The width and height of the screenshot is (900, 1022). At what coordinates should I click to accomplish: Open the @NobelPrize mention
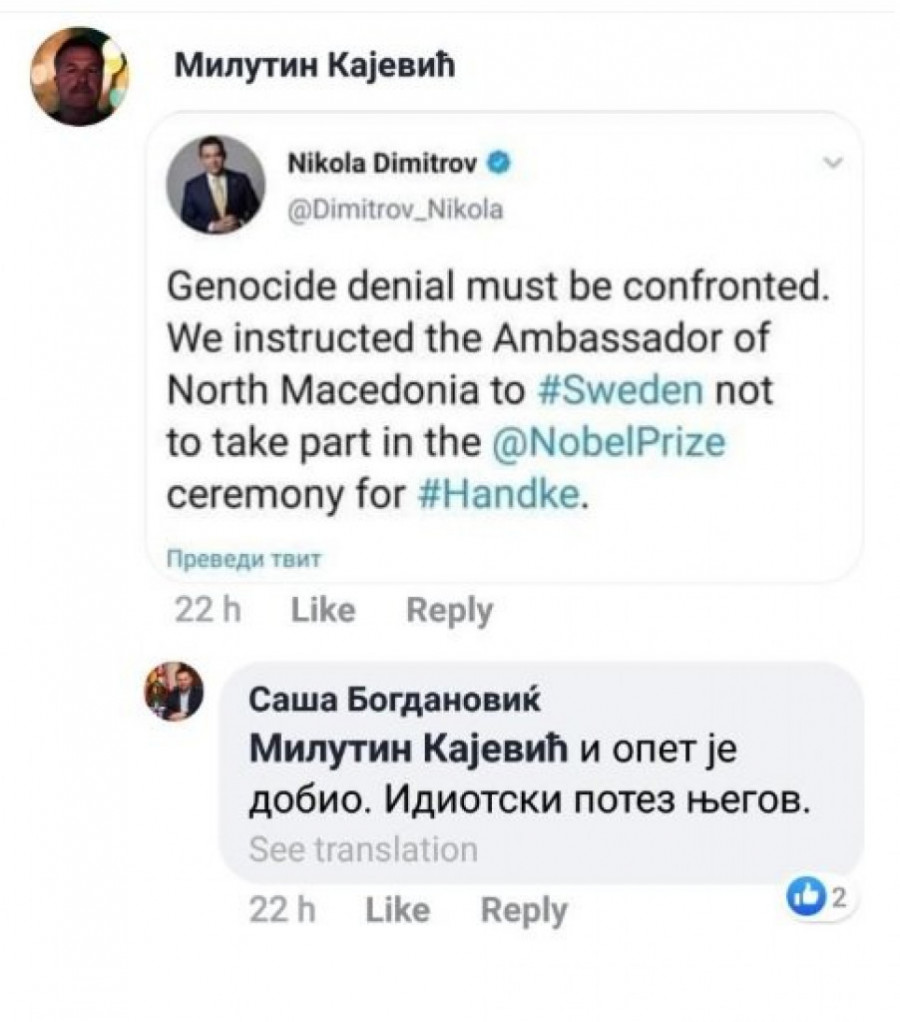pyautogui.click(x=609, y=441)
